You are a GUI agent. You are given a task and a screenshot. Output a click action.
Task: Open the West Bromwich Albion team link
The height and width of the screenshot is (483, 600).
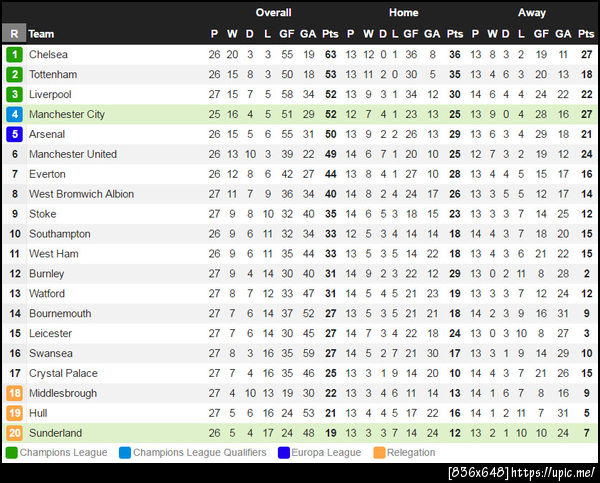coord(81,194)
